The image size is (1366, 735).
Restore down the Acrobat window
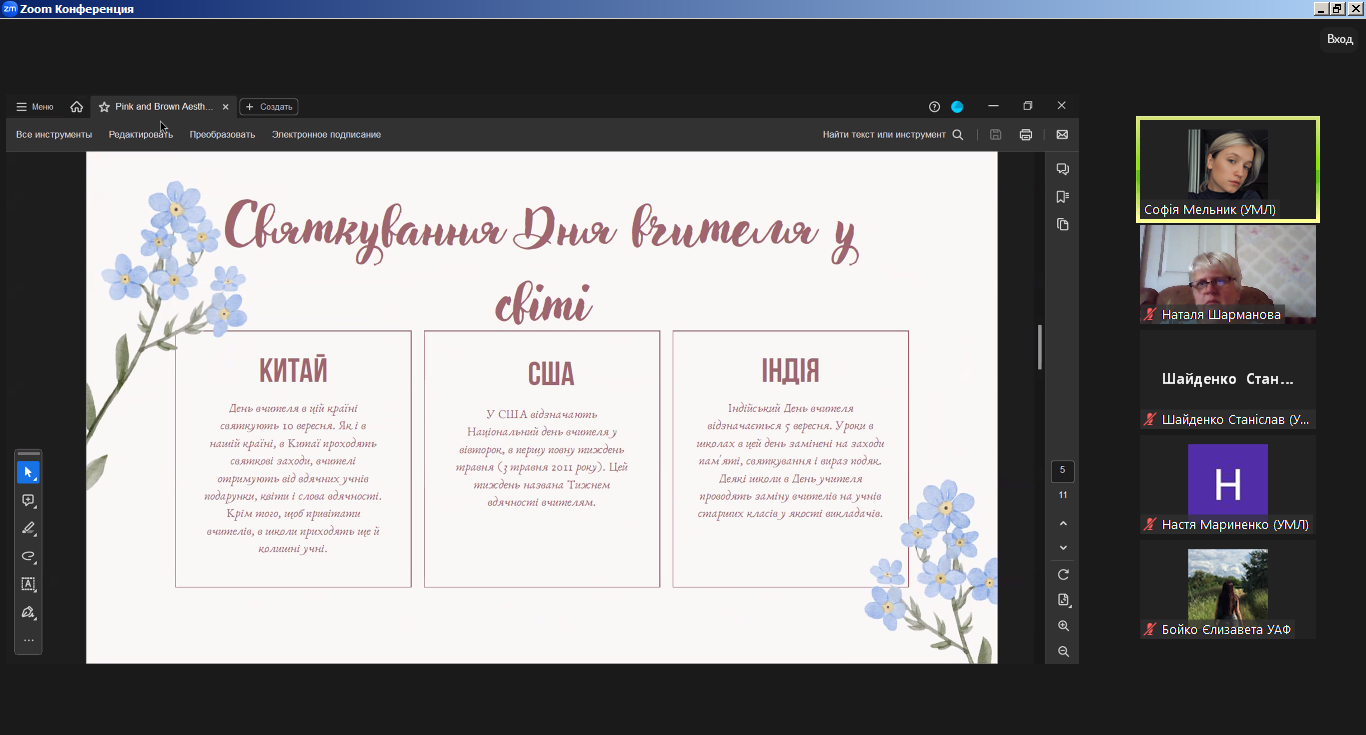(x=1027, y=106)
